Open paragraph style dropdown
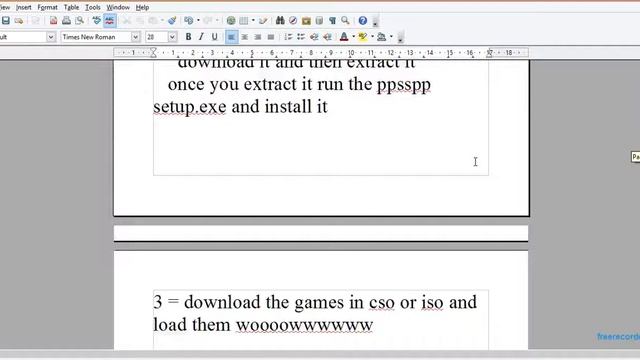Viewport: 640px width, 360px height. tap(51, 37)
